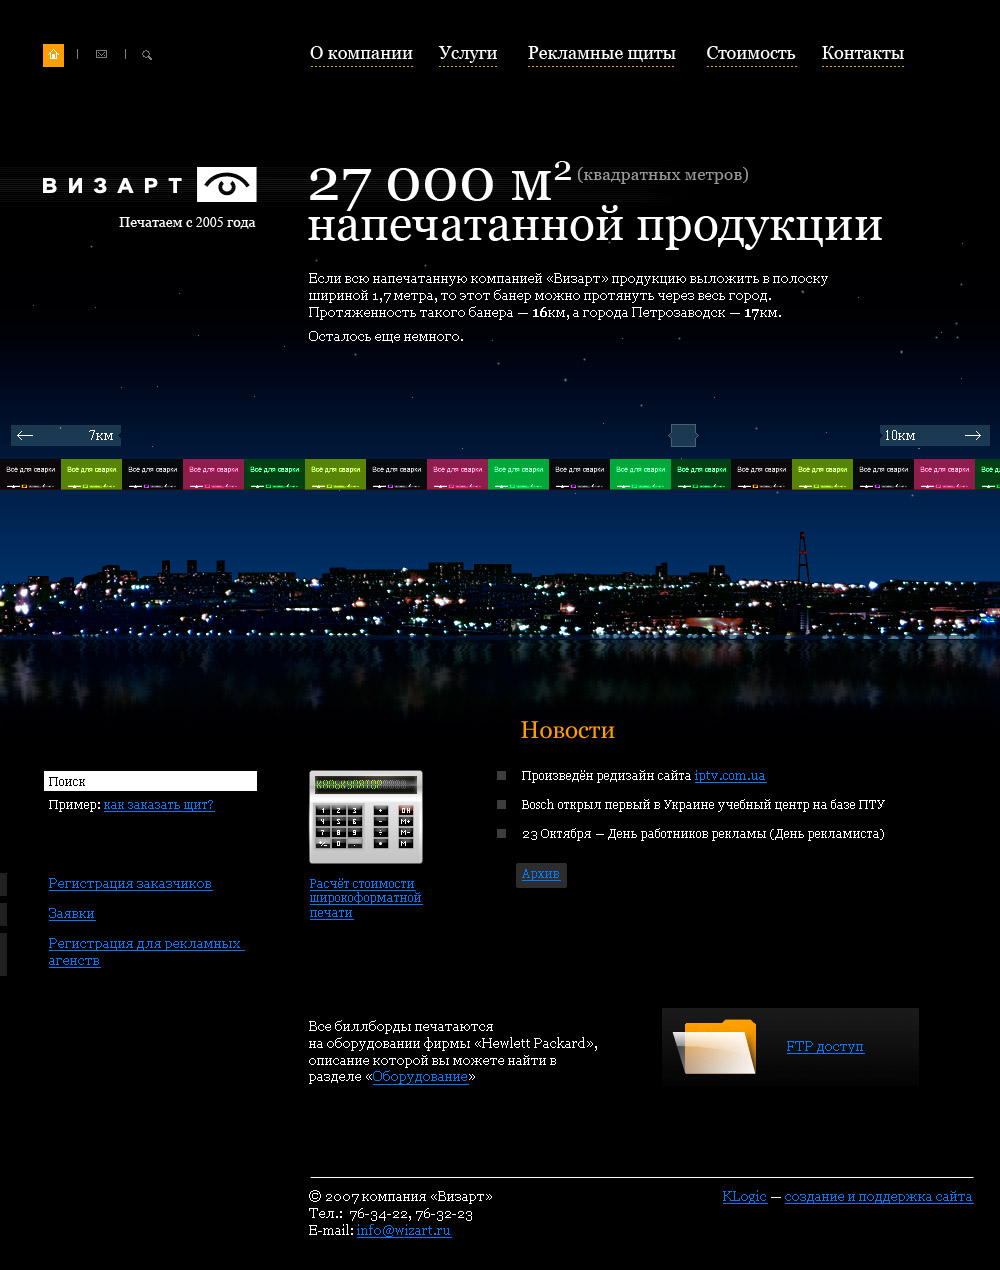The image size is (1000, 1270).
Task: Open the Заявки link
Action: pyautogui.click(x=72, y=914)
